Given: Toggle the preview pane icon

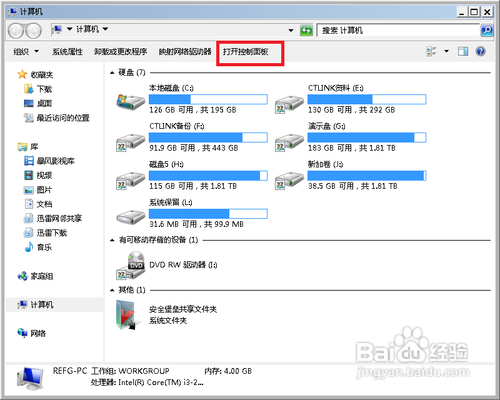Looking at the screenshot, I should coord(463,51).
